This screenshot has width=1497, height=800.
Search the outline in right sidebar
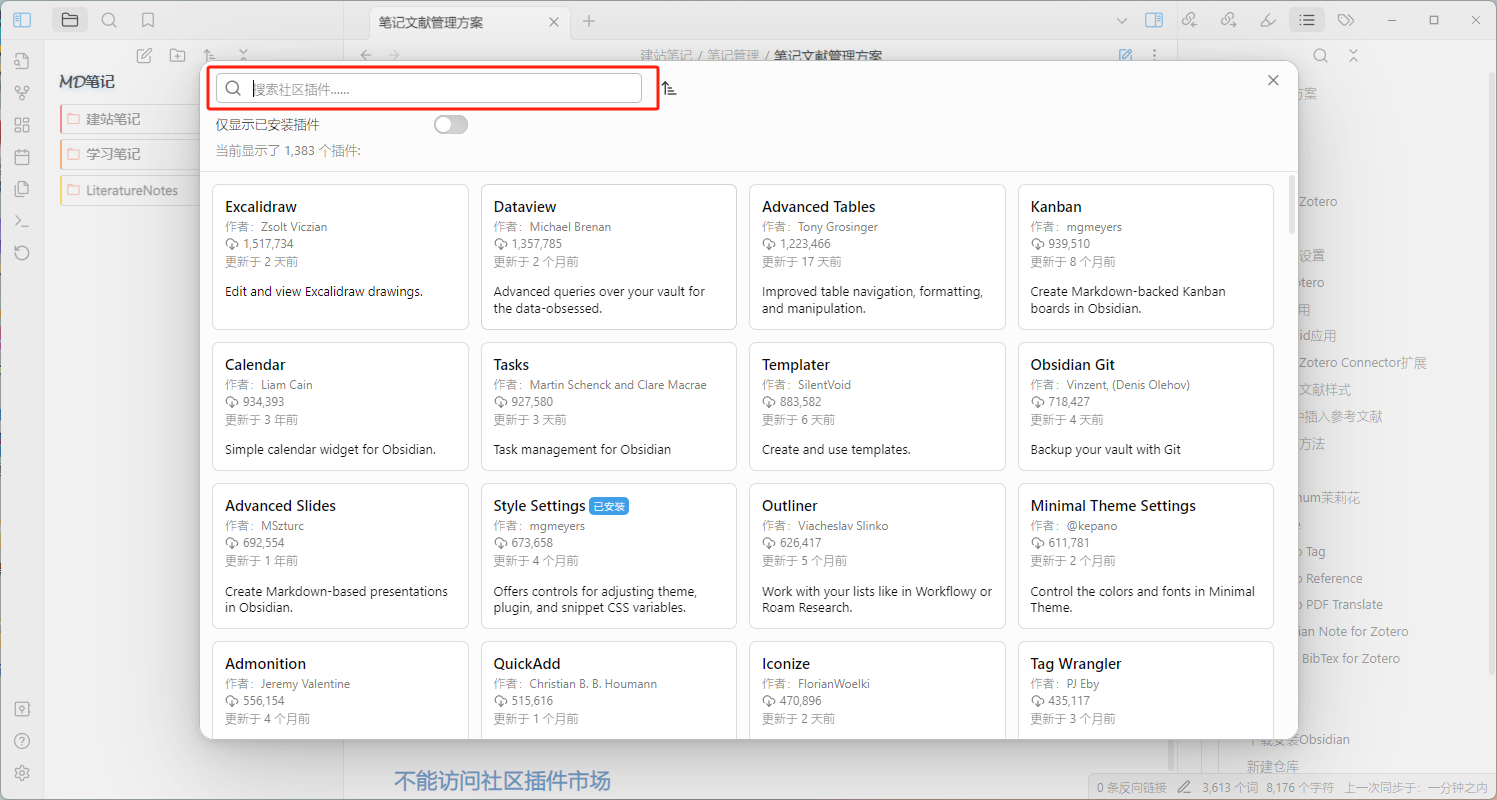[1321, 56]
